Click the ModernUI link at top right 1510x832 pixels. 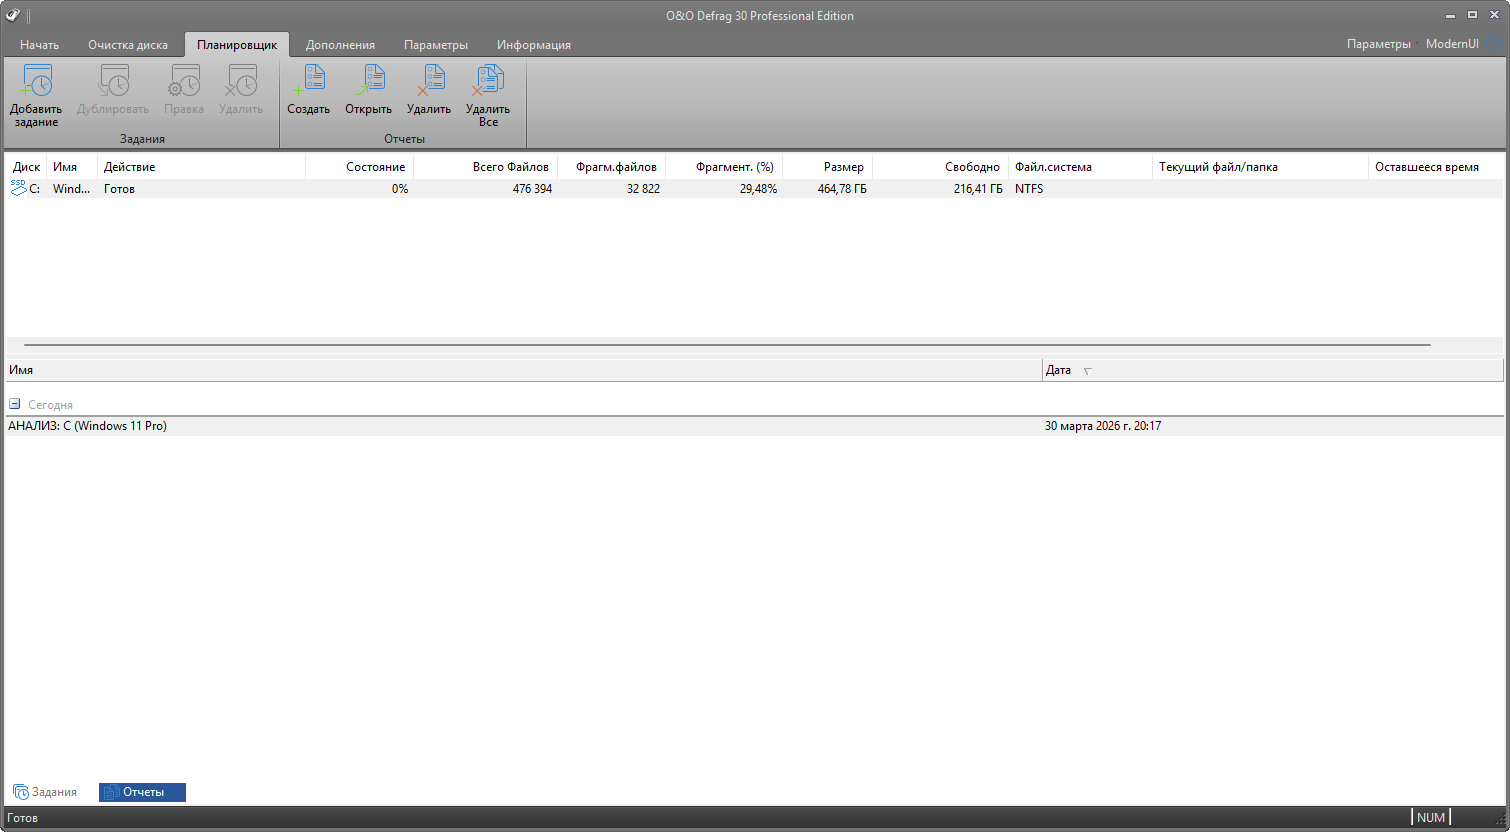[x=1451, y=44]
